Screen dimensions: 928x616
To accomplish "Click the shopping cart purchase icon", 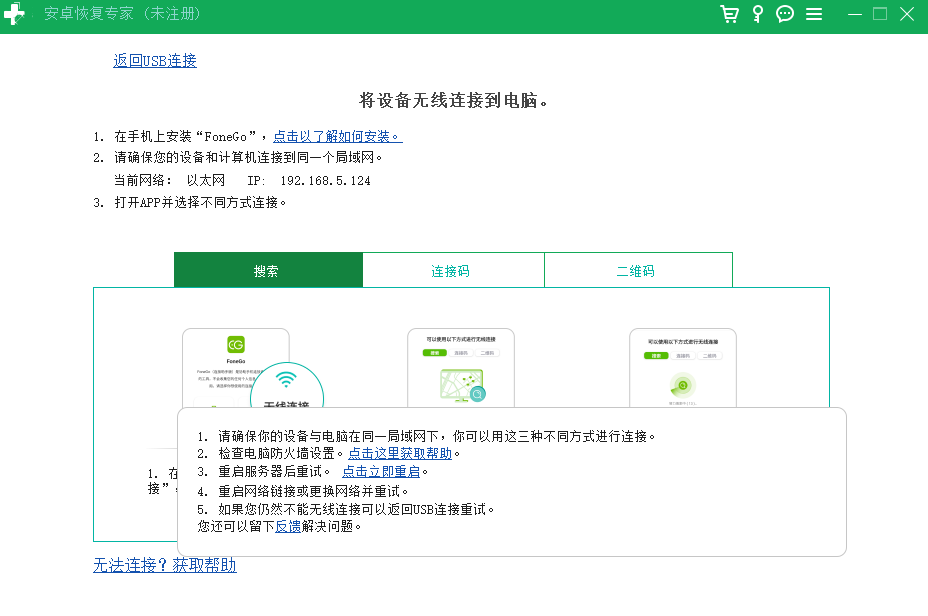I will (x=730, y=14).
